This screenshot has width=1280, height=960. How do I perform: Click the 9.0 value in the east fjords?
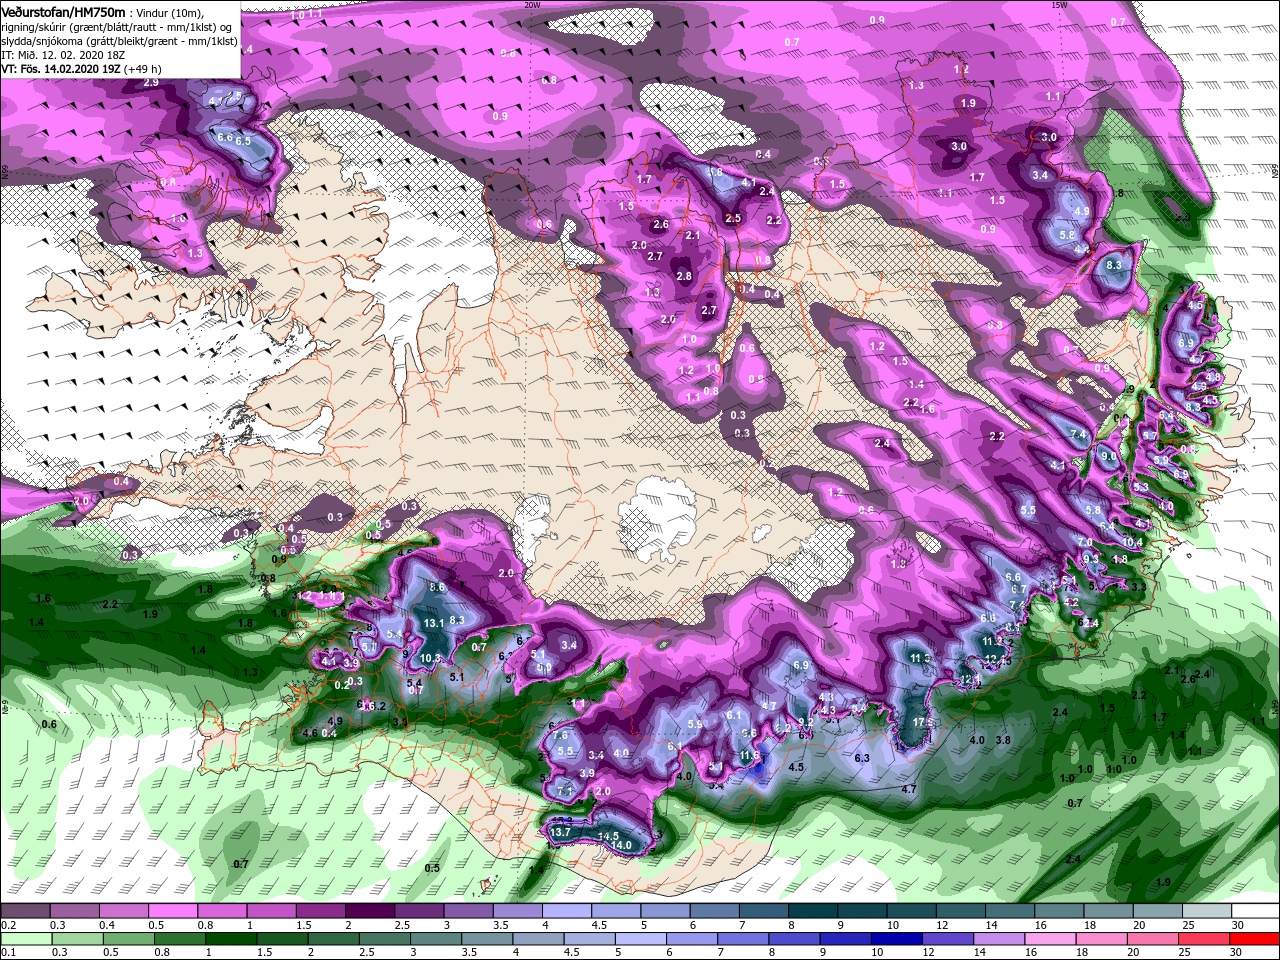click(1108, 456)
